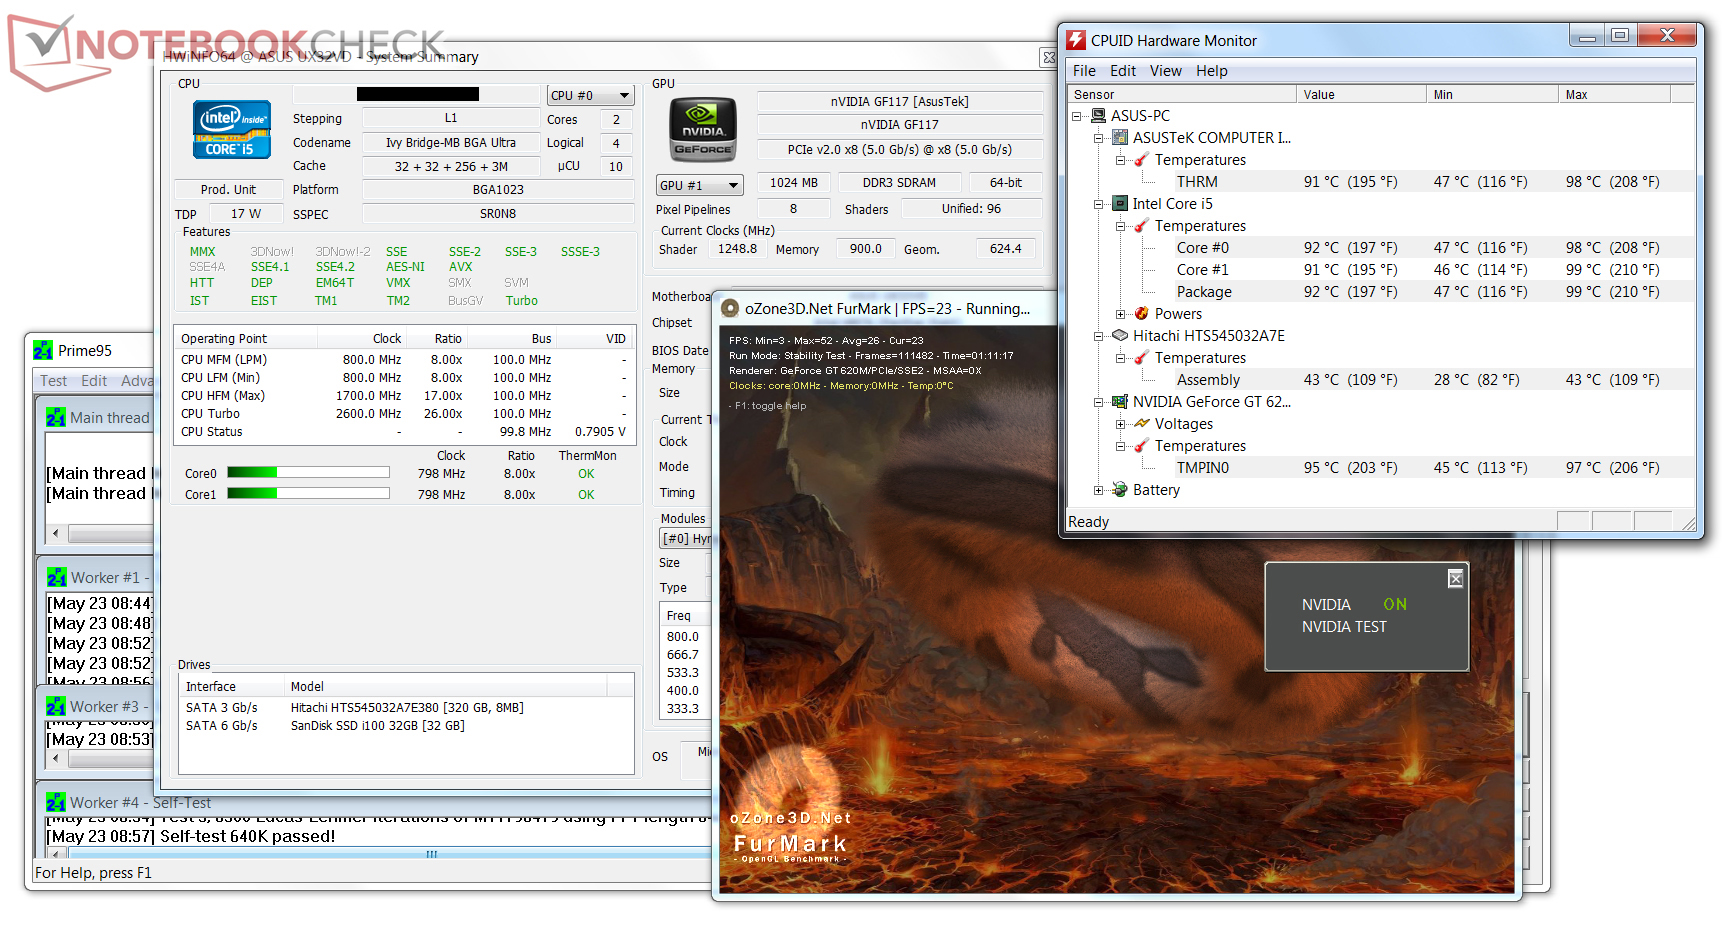Click the thermometer icon beside ASUSTeK Temperatures
The width and height of the screenshot is (1731, 929).
[1142, 160]
